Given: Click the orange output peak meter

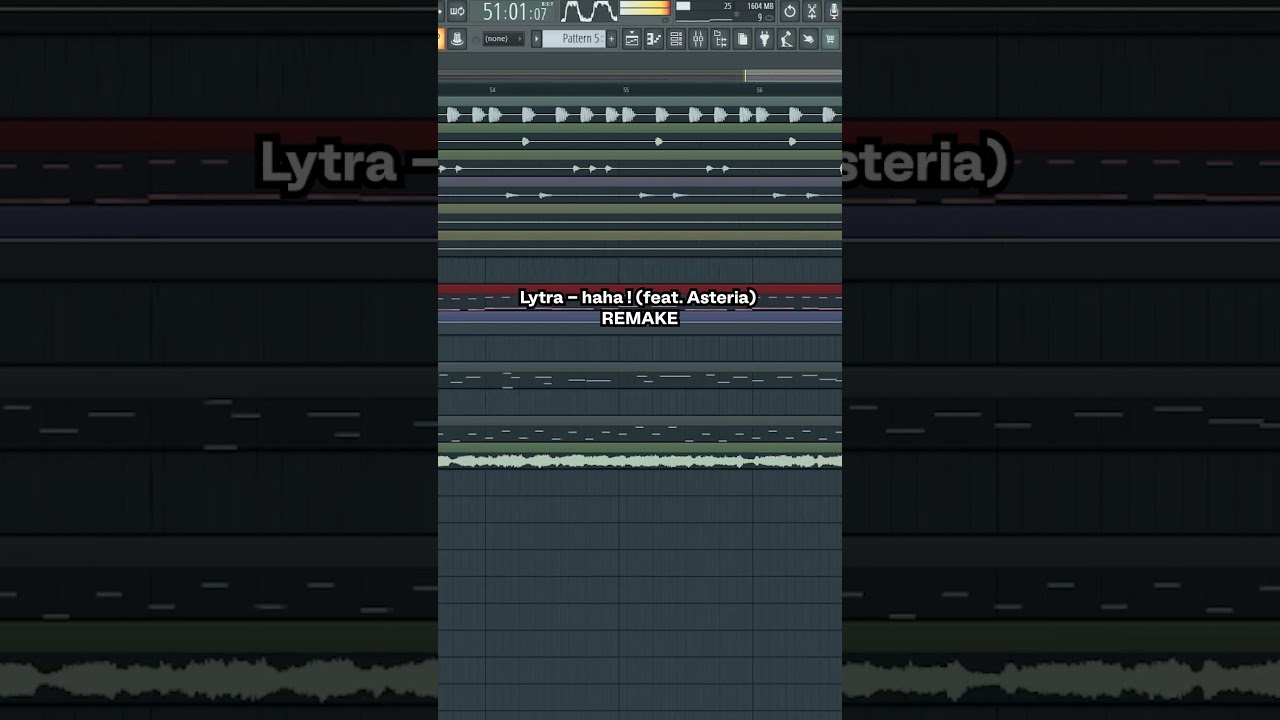Looking at the screenshot, I should 645,9.
